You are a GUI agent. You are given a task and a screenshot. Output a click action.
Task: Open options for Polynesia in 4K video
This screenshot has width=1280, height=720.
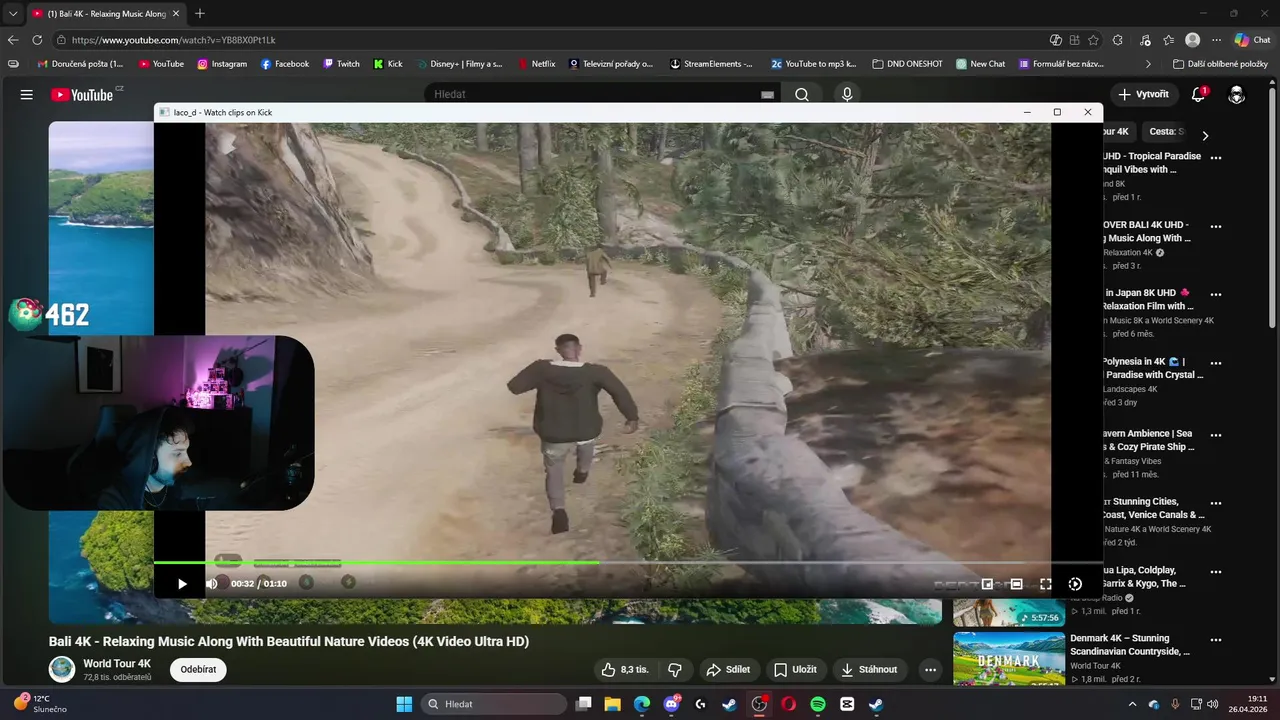(1216, 363)
